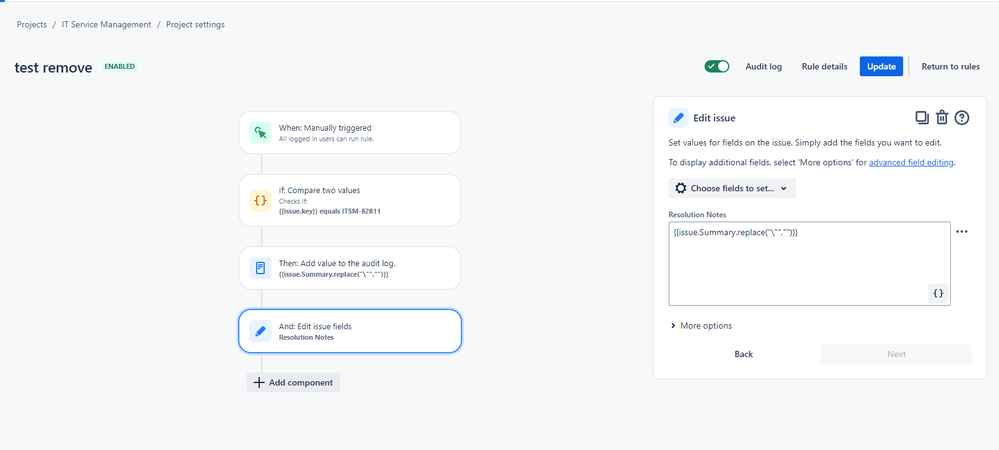Open help via the question mark icon
The image size is (999, 450).
pos(962,117)
